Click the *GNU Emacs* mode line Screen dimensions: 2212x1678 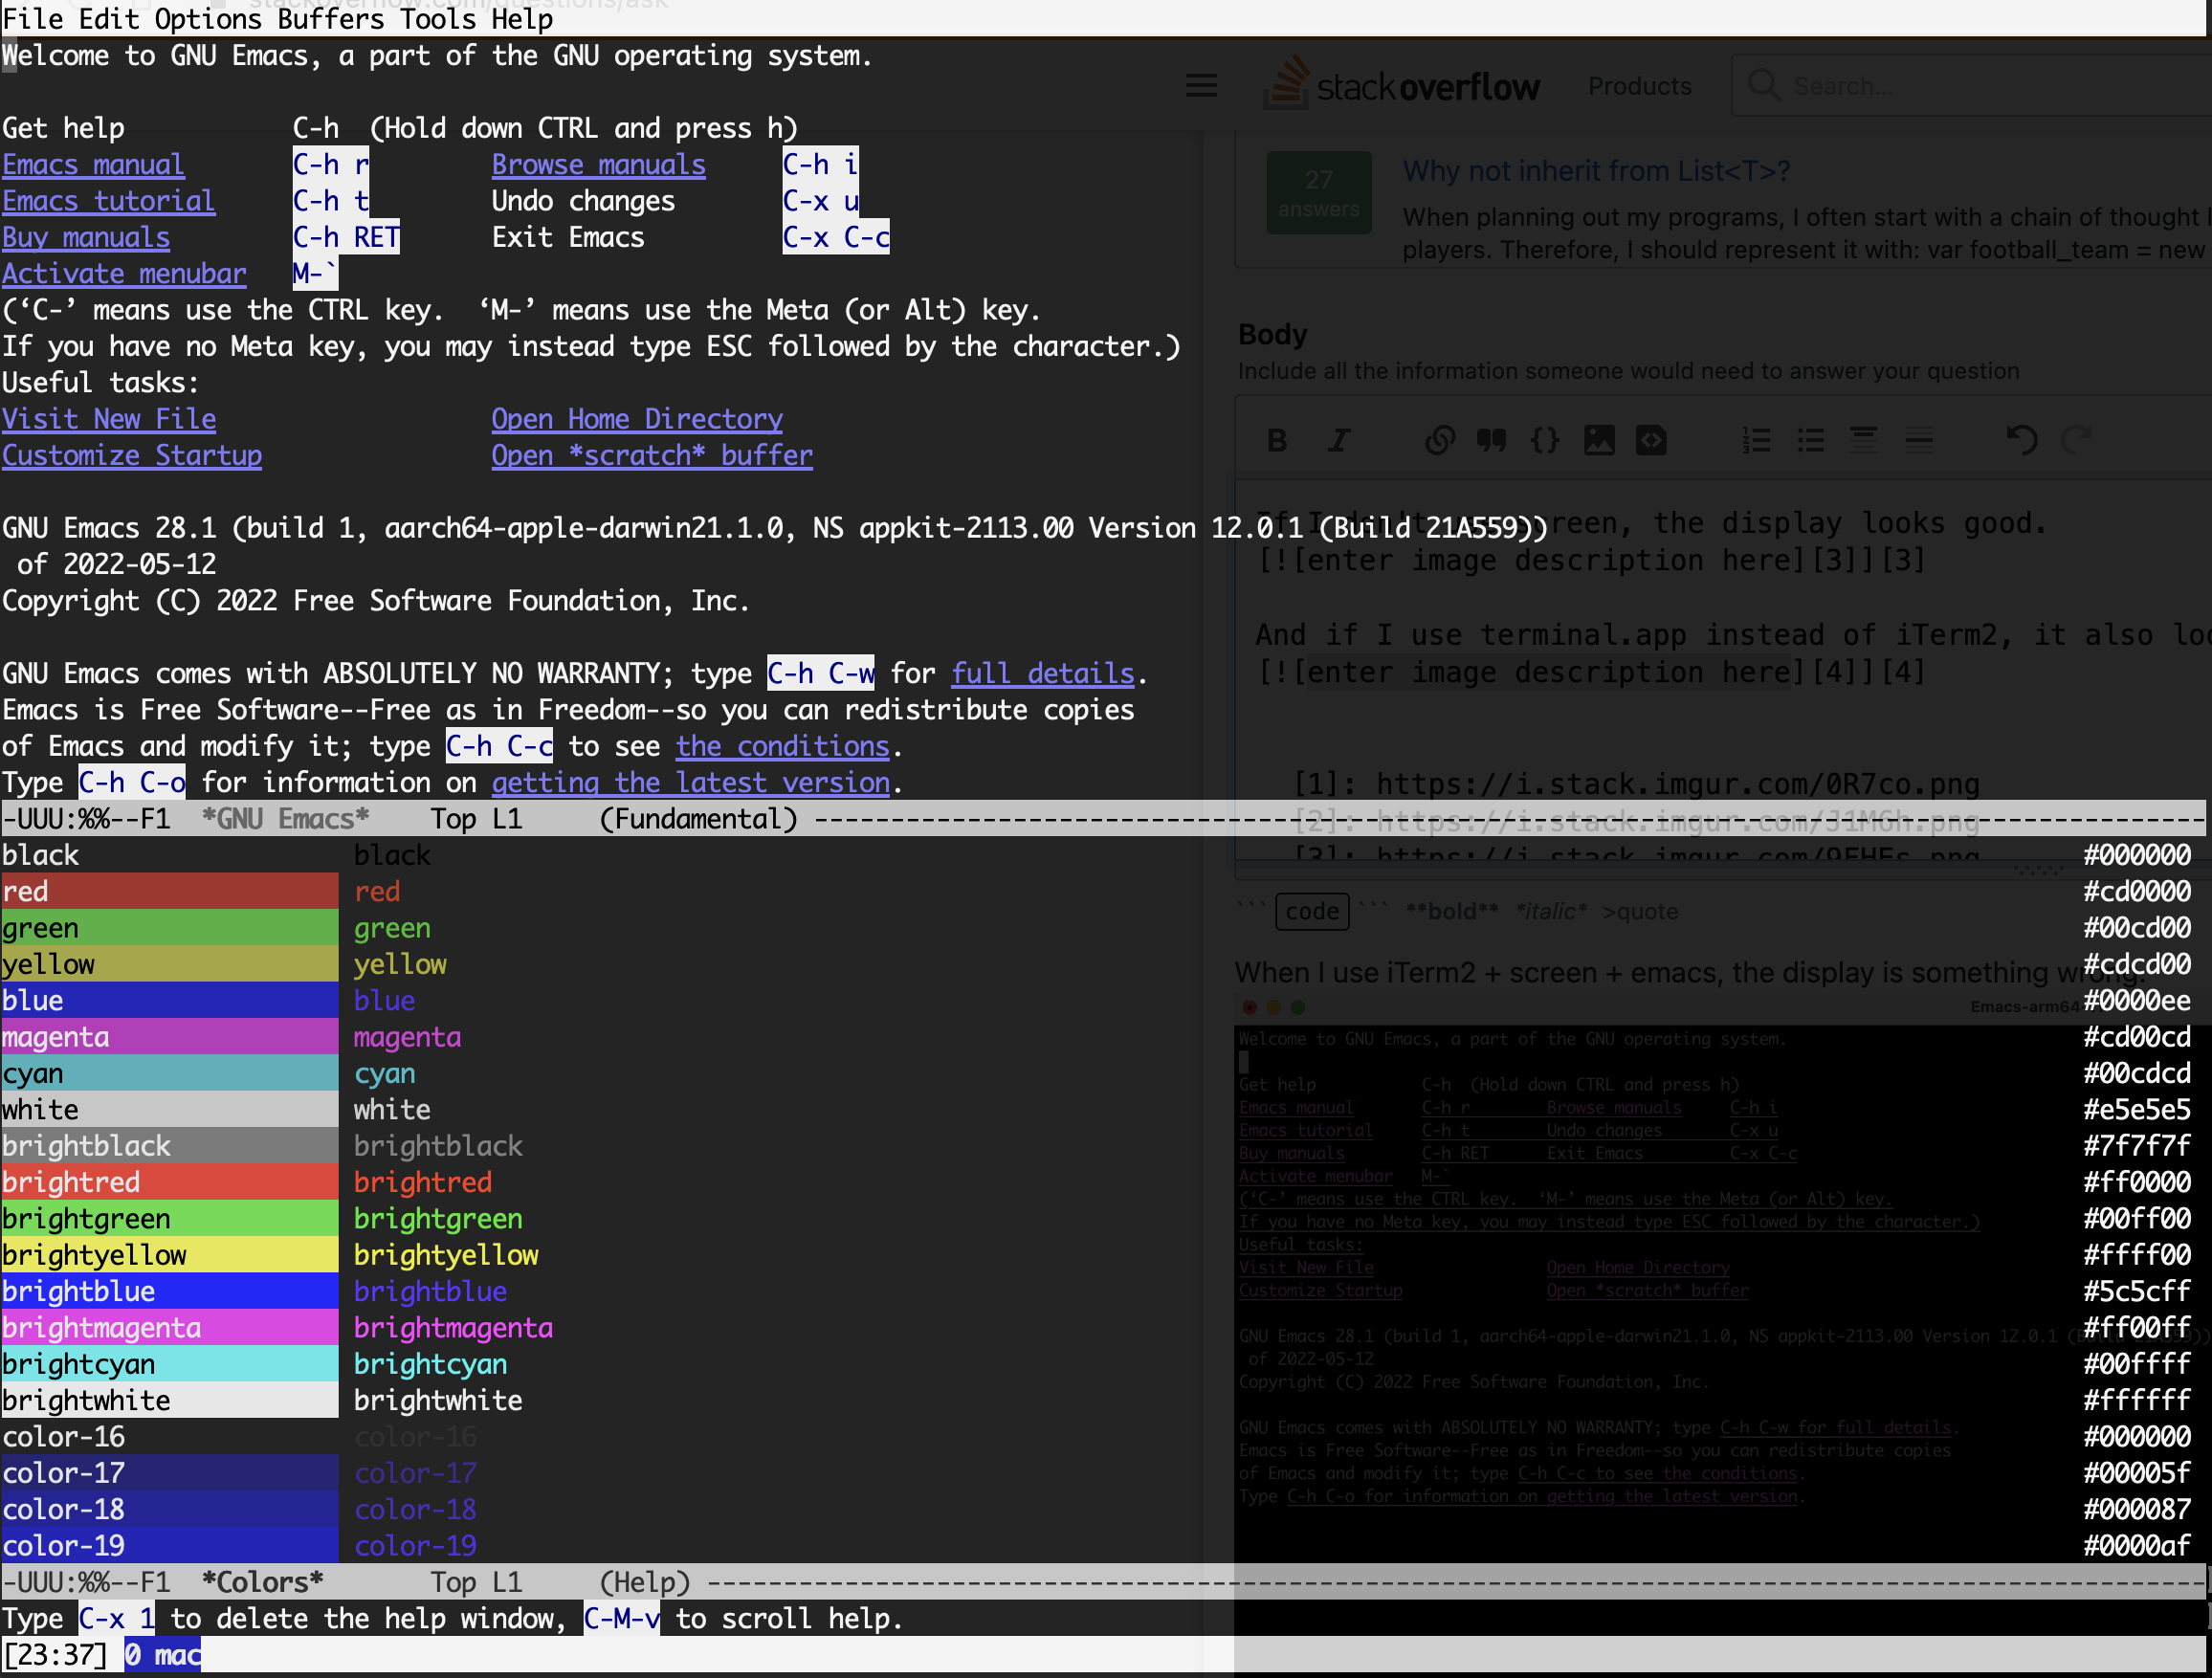pyautogui.click(x=1104, y=818)
